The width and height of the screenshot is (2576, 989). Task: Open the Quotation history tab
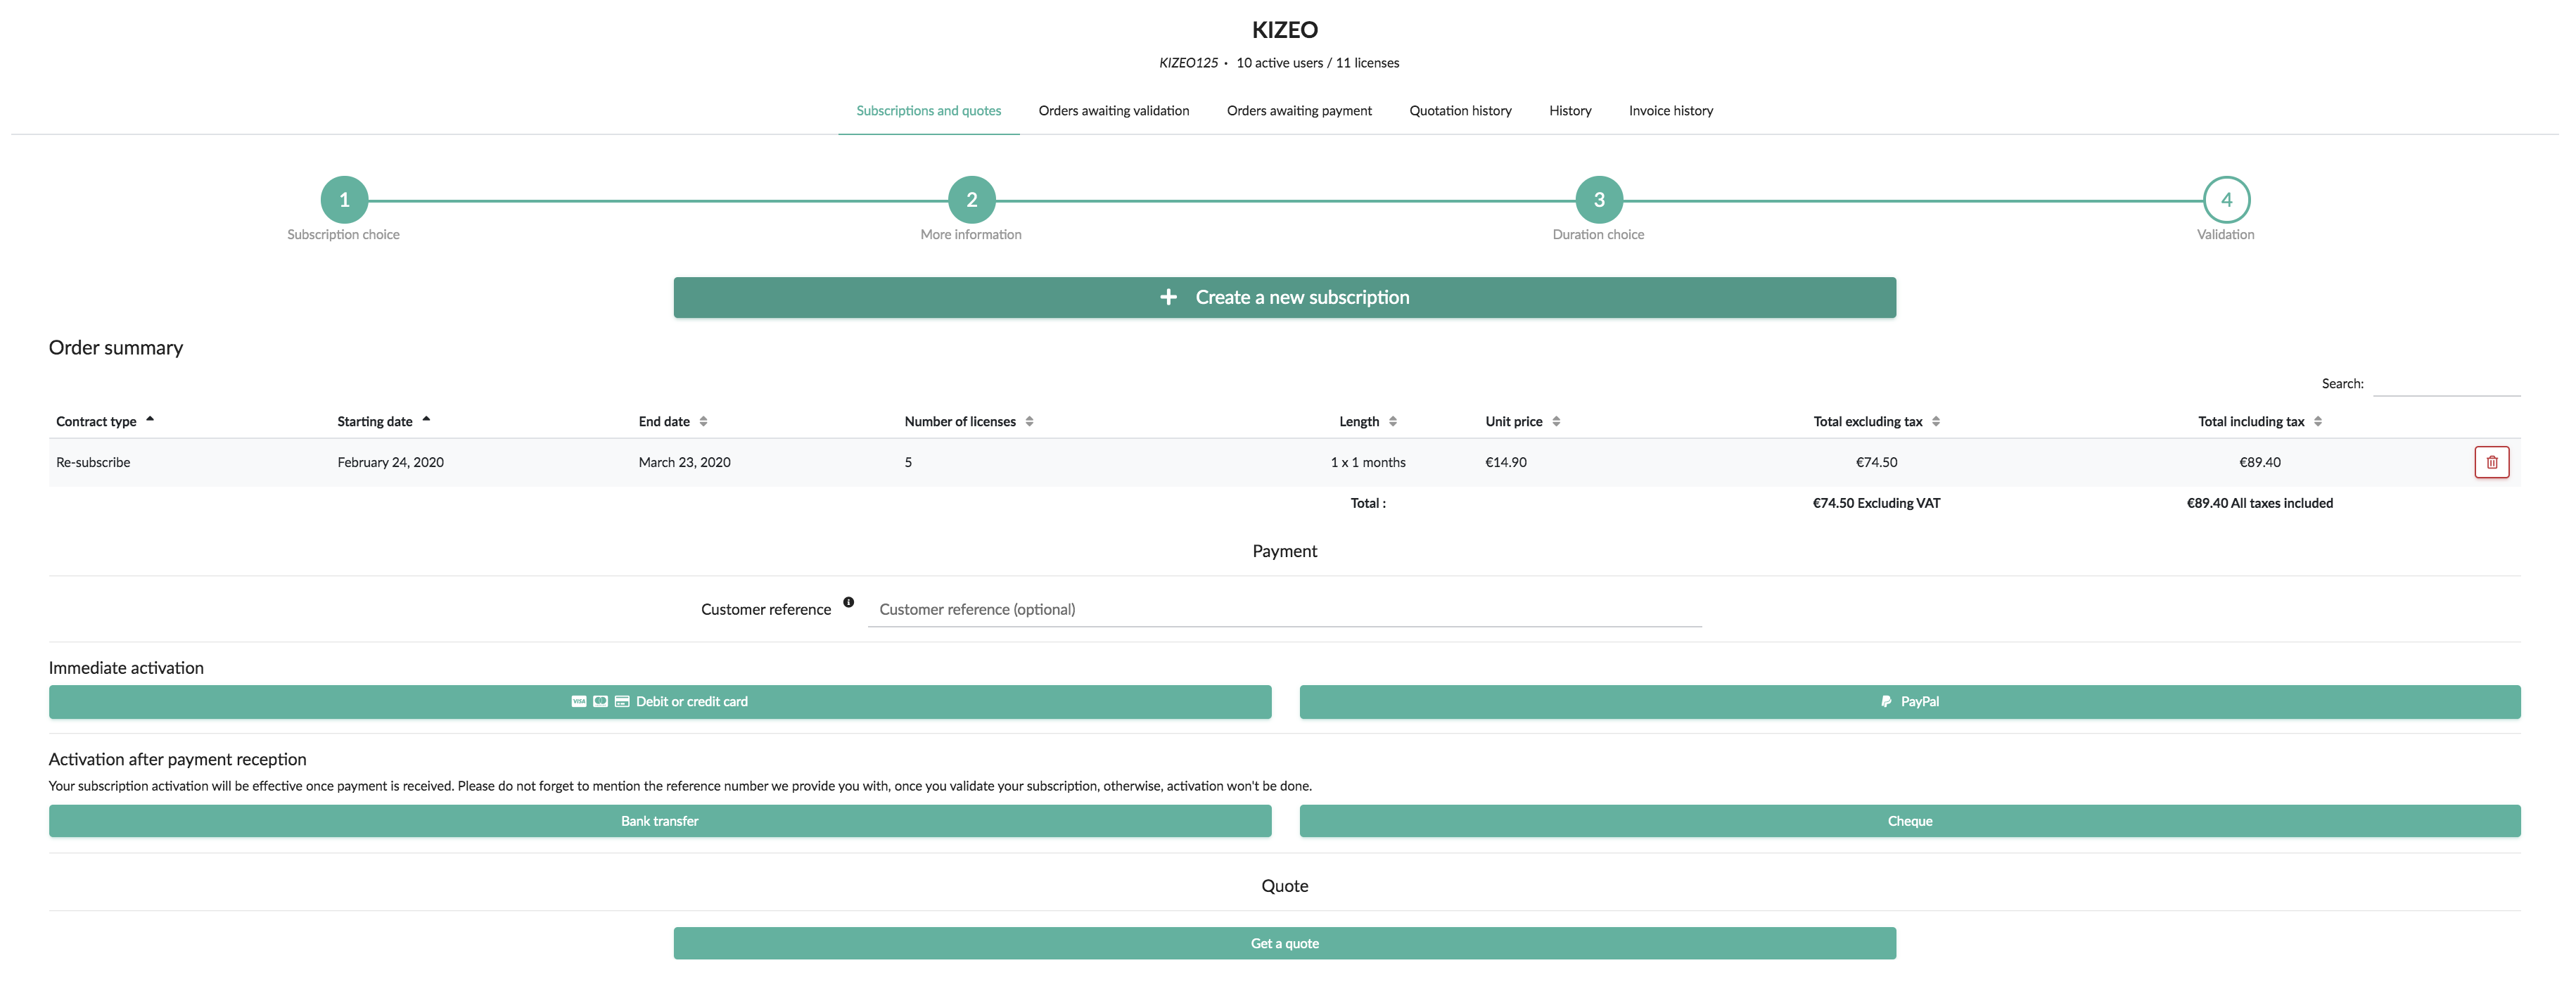pos(1460,111)
